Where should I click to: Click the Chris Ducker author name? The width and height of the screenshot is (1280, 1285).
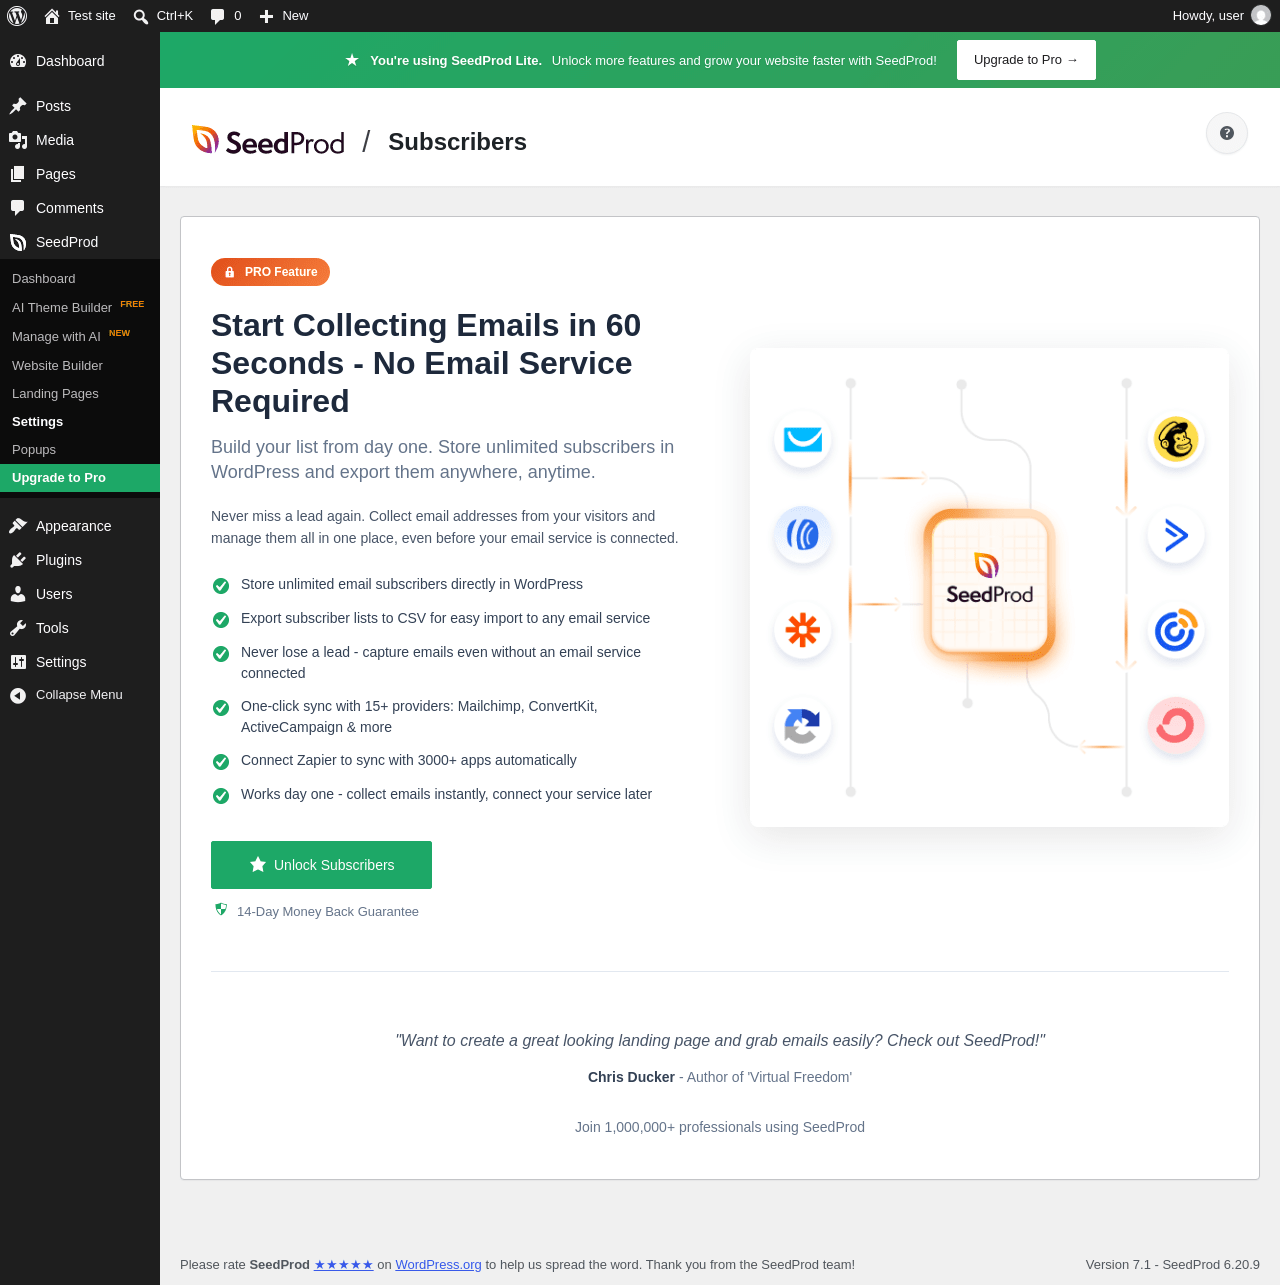pyautogui.click(x=631, y=1077)
